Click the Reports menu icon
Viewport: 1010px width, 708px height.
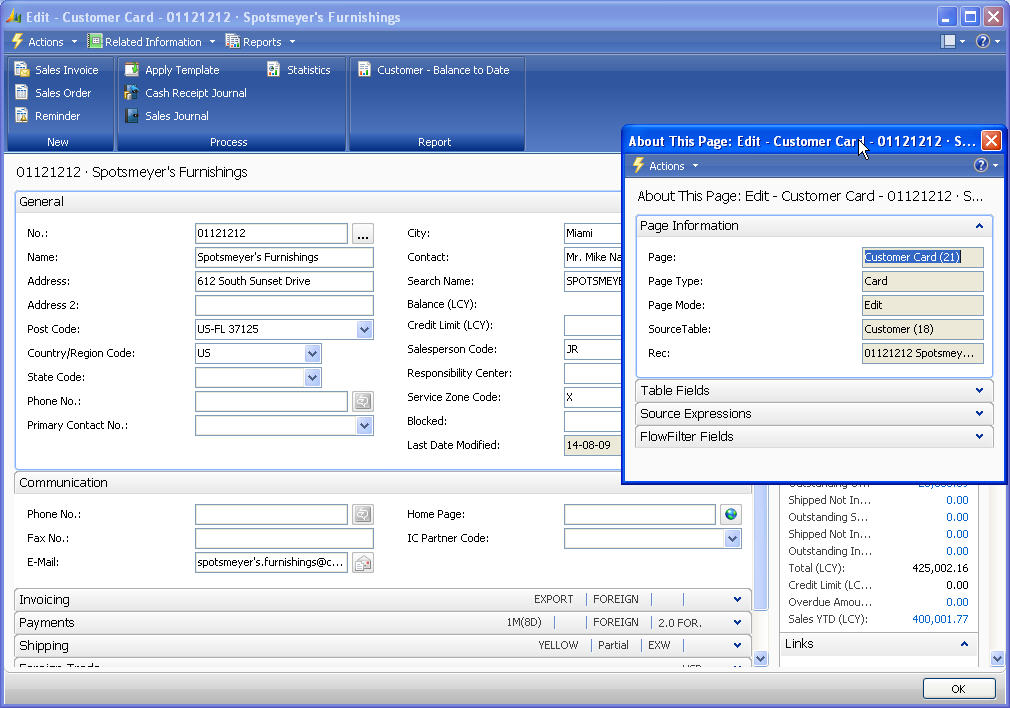coord(232,41)
